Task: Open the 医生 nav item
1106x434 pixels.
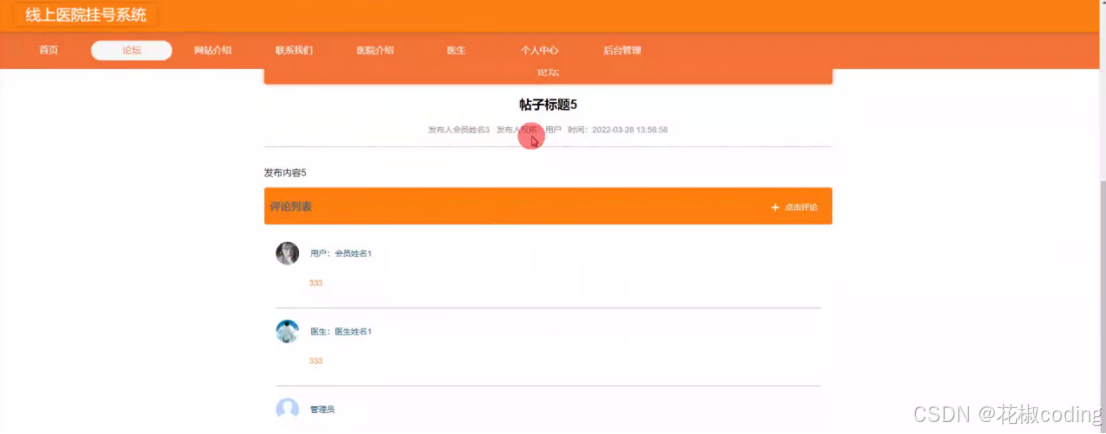Action: [456, 51]
